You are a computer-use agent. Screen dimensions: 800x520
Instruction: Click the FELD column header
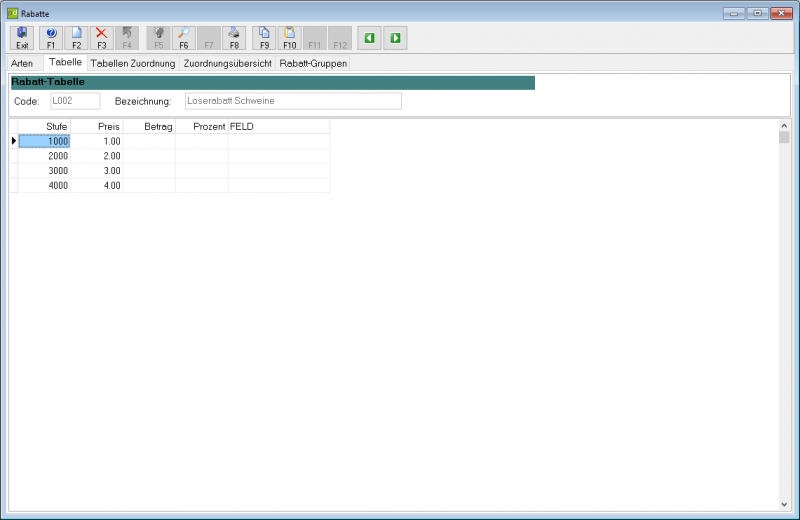point(279,127)
